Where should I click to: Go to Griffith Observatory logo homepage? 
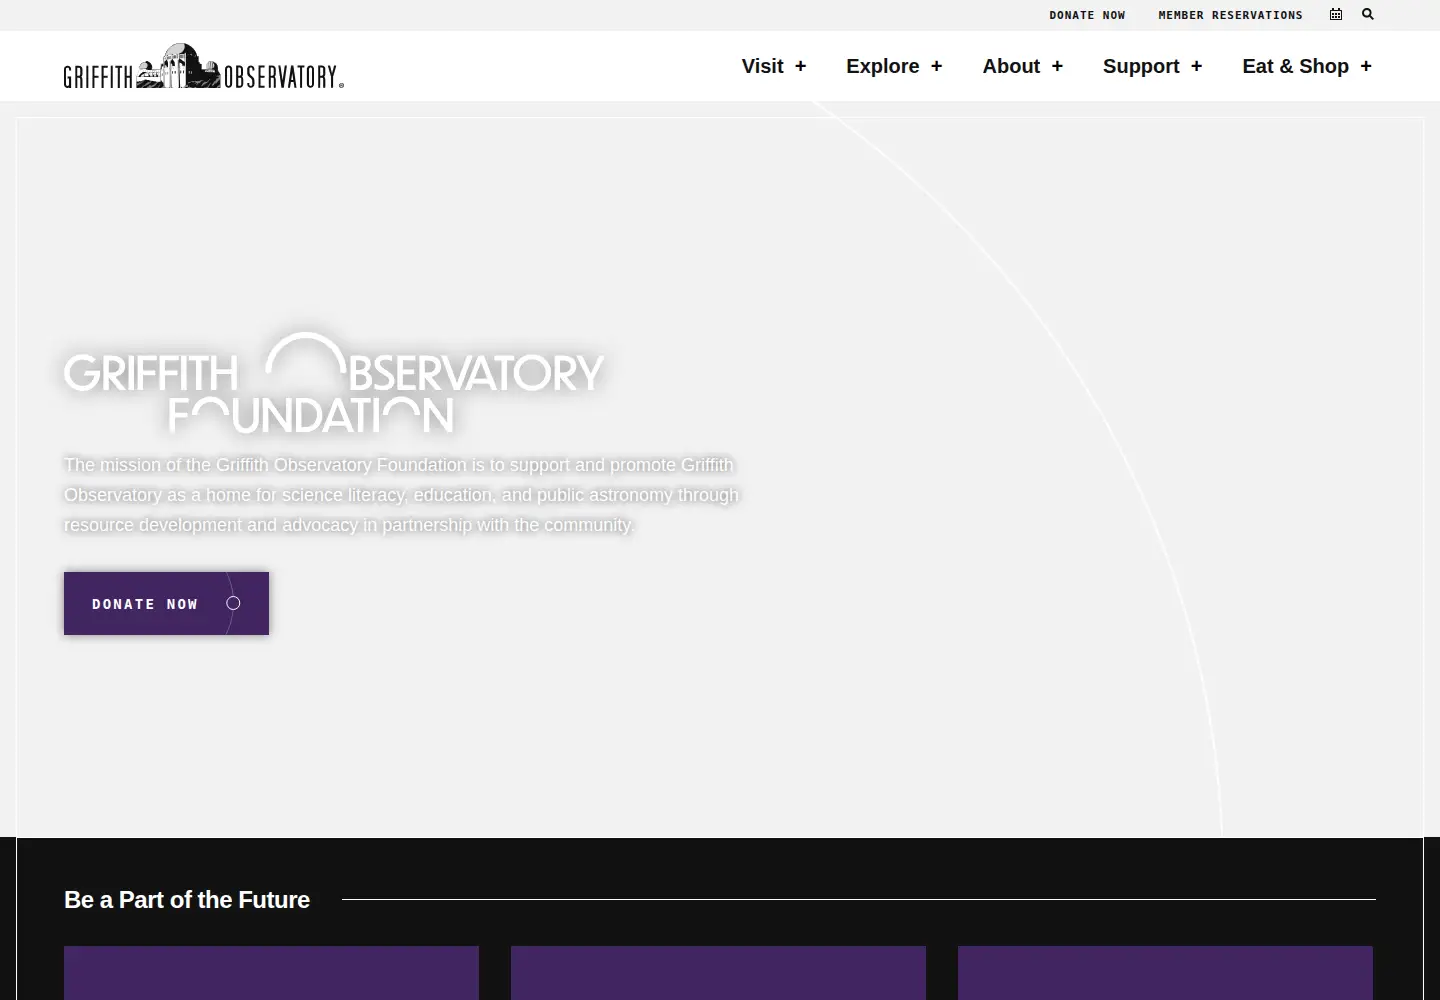pos(204,66)
